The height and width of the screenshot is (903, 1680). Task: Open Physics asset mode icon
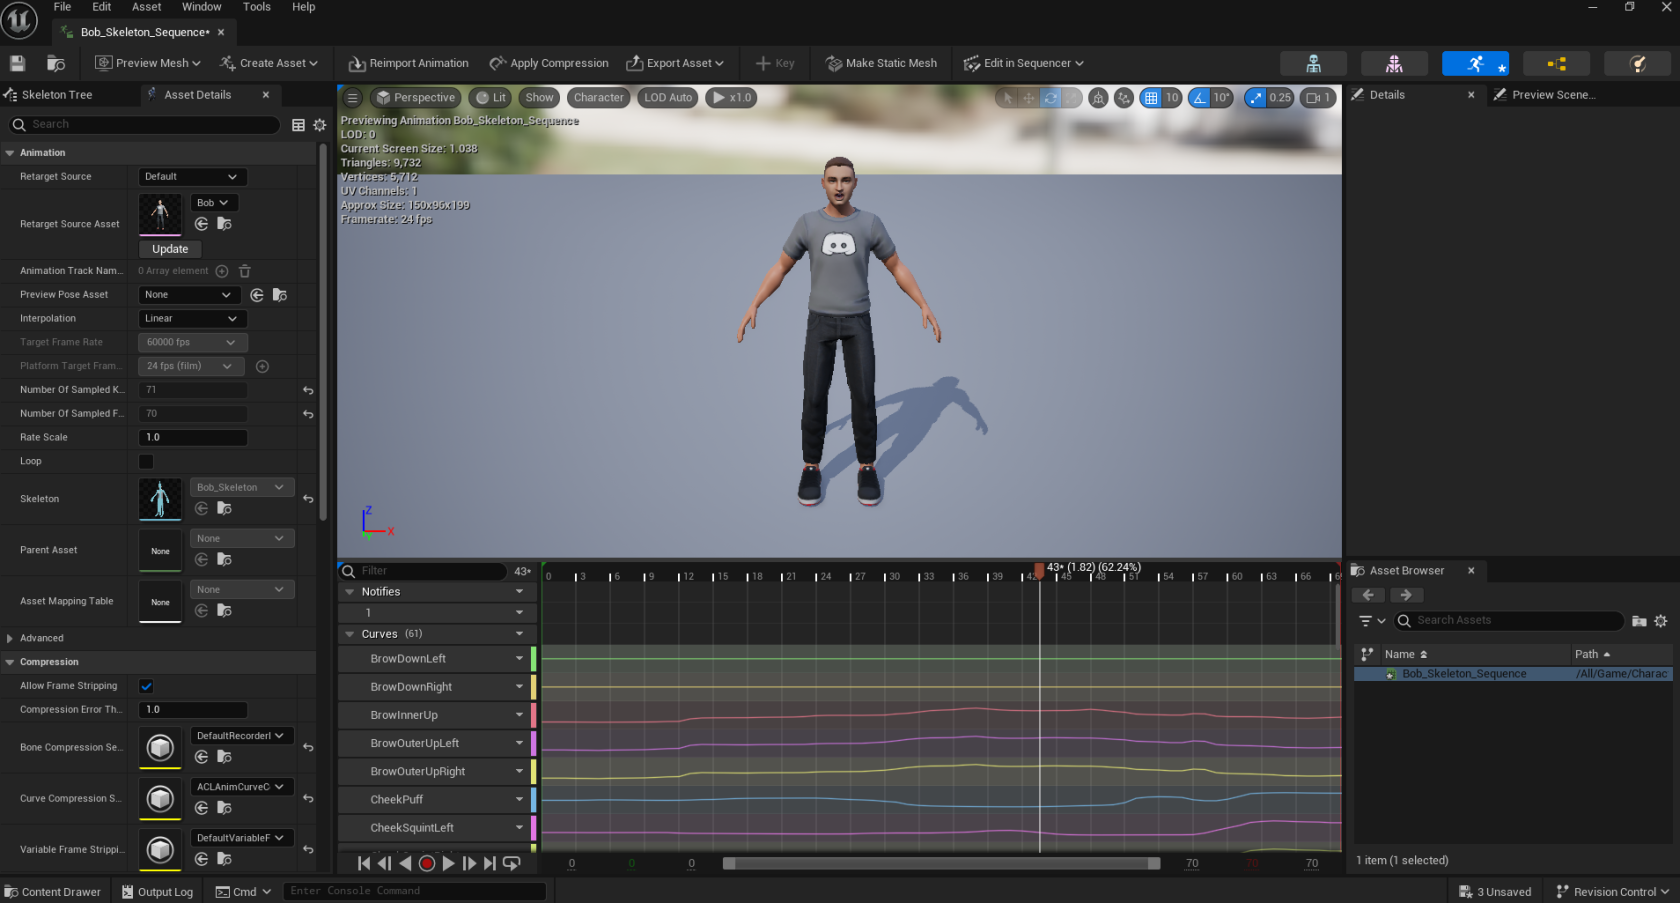click(x=1637, y=63)
